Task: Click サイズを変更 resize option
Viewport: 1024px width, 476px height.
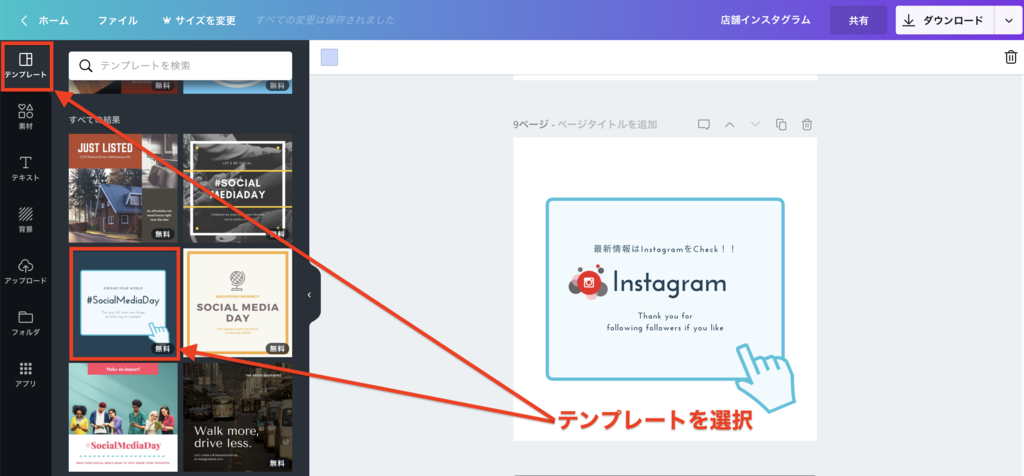Action: (199, 20)
